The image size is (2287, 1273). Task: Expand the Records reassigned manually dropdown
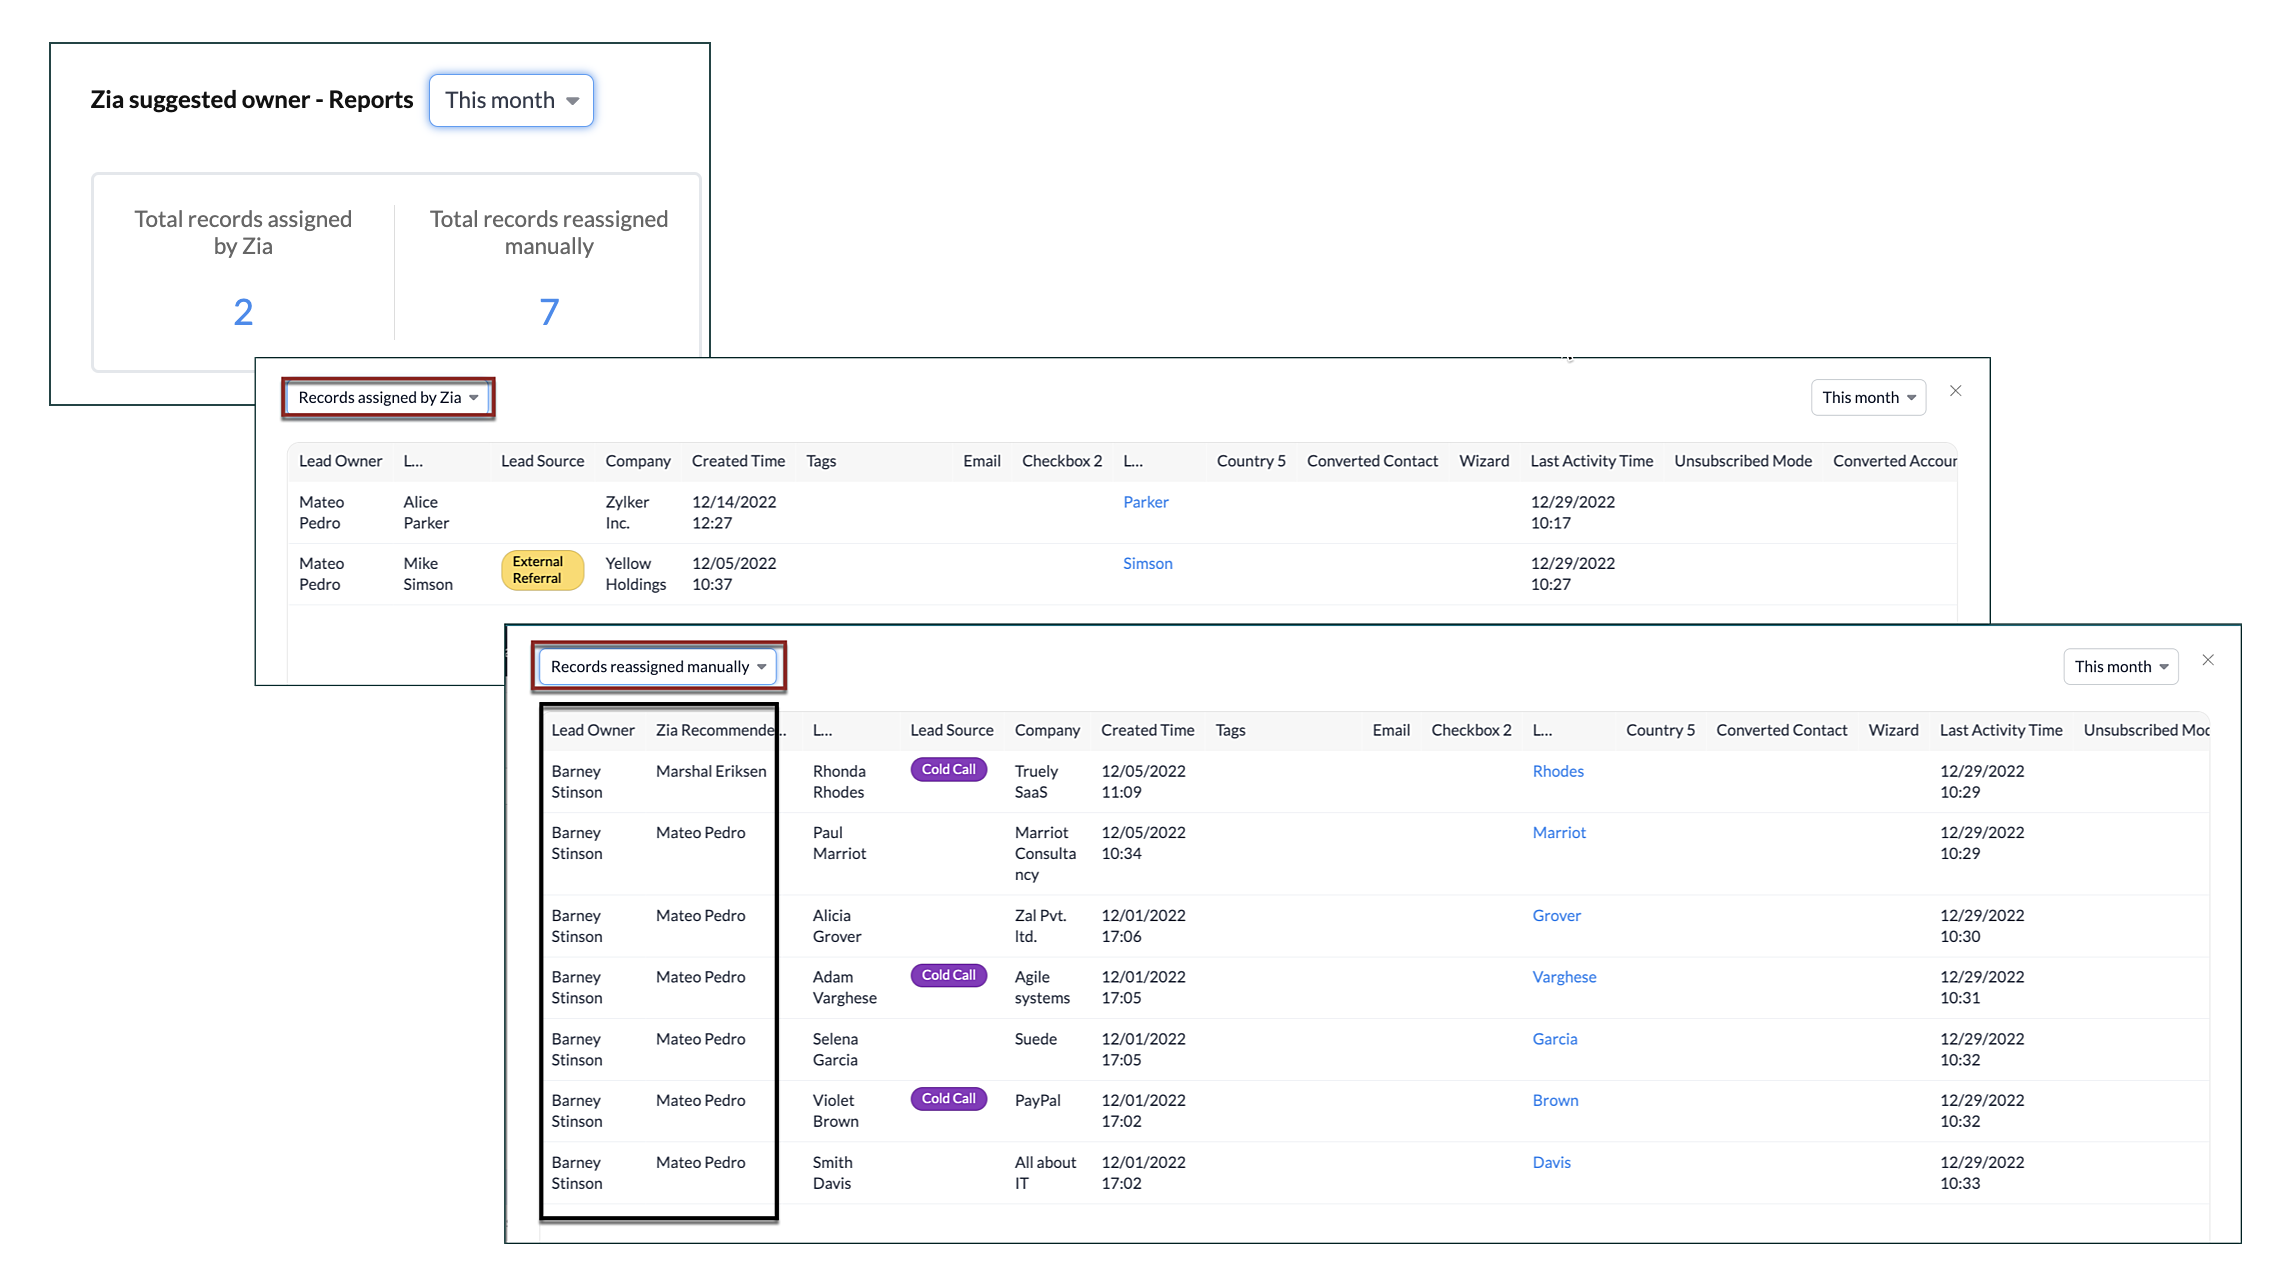point(657,667)
